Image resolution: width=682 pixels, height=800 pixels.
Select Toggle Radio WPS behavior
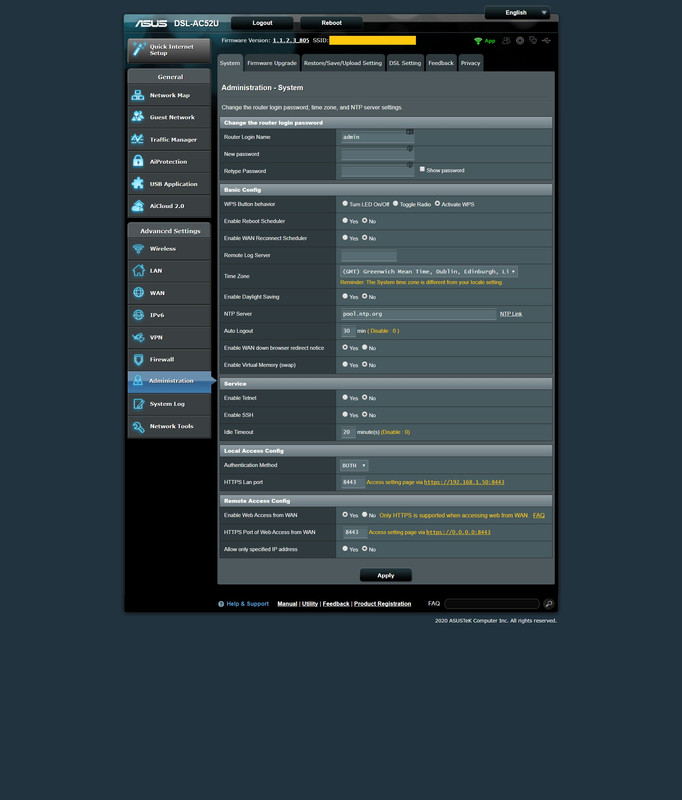point(395,203)
